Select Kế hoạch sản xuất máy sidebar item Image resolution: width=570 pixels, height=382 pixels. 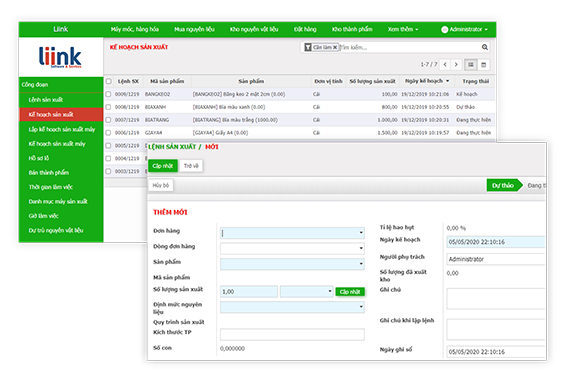pos(61,144)
